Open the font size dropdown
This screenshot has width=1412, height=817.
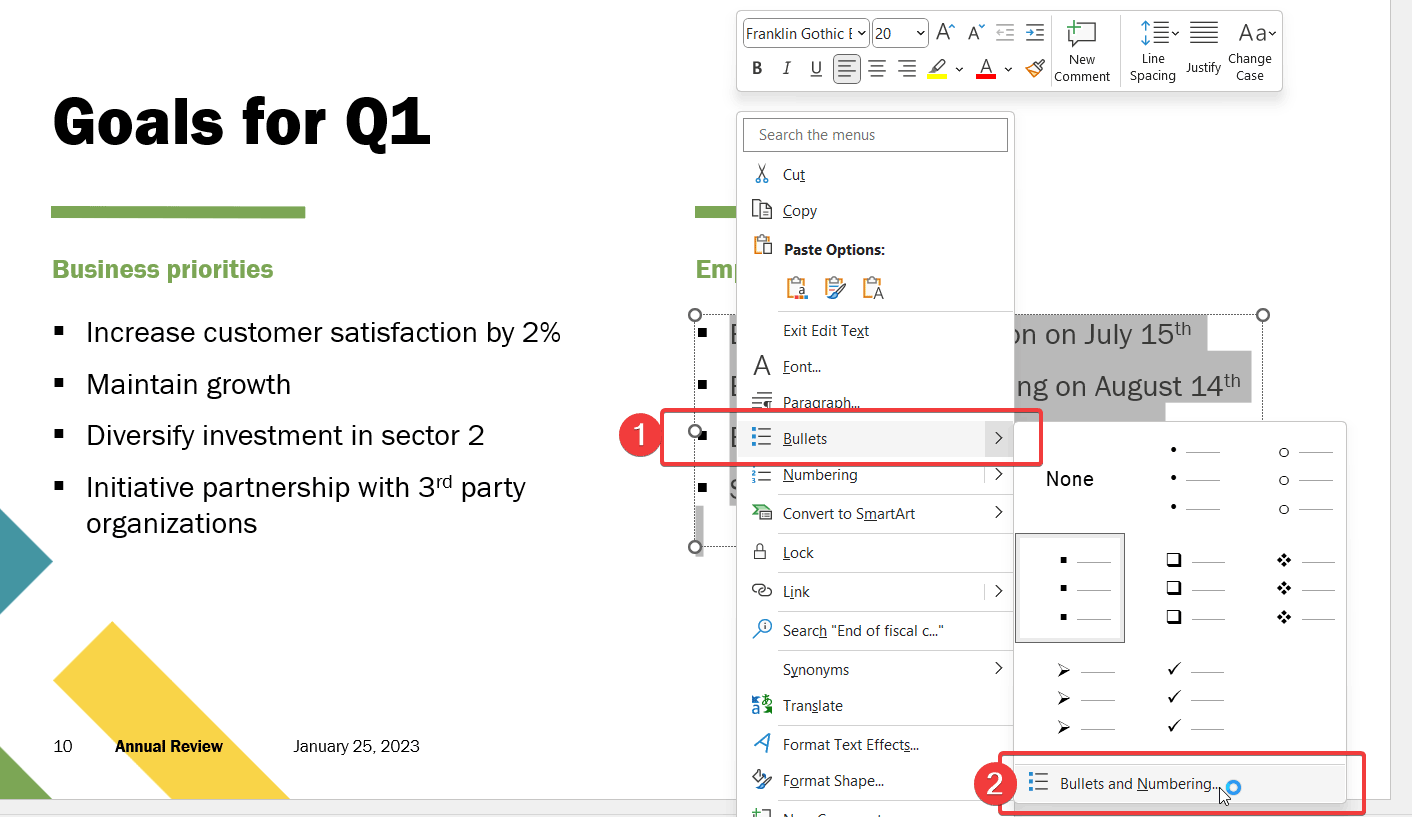pos(920,34)
